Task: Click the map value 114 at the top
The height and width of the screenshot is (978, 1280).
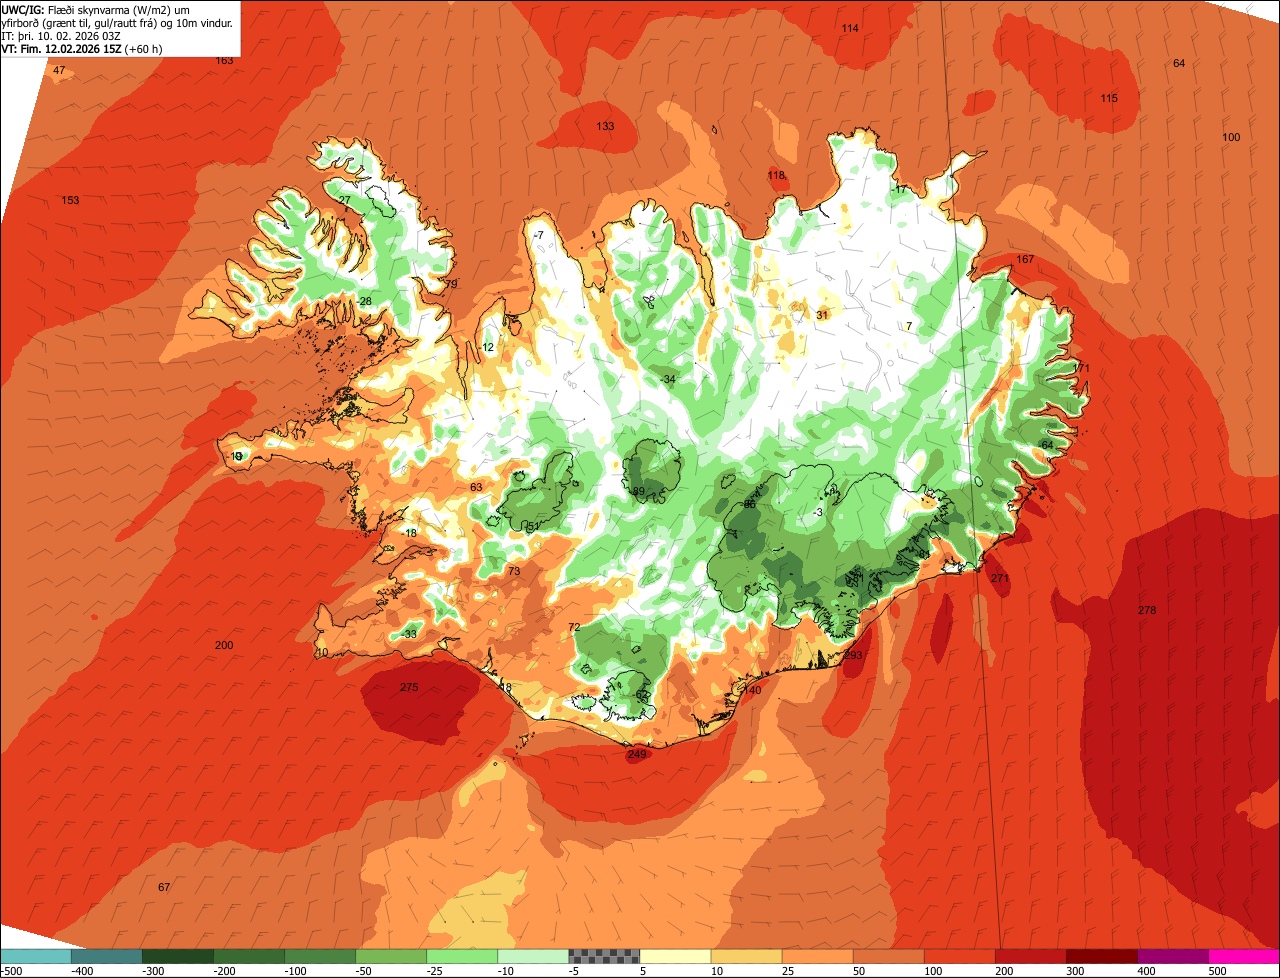Action: 850,28
